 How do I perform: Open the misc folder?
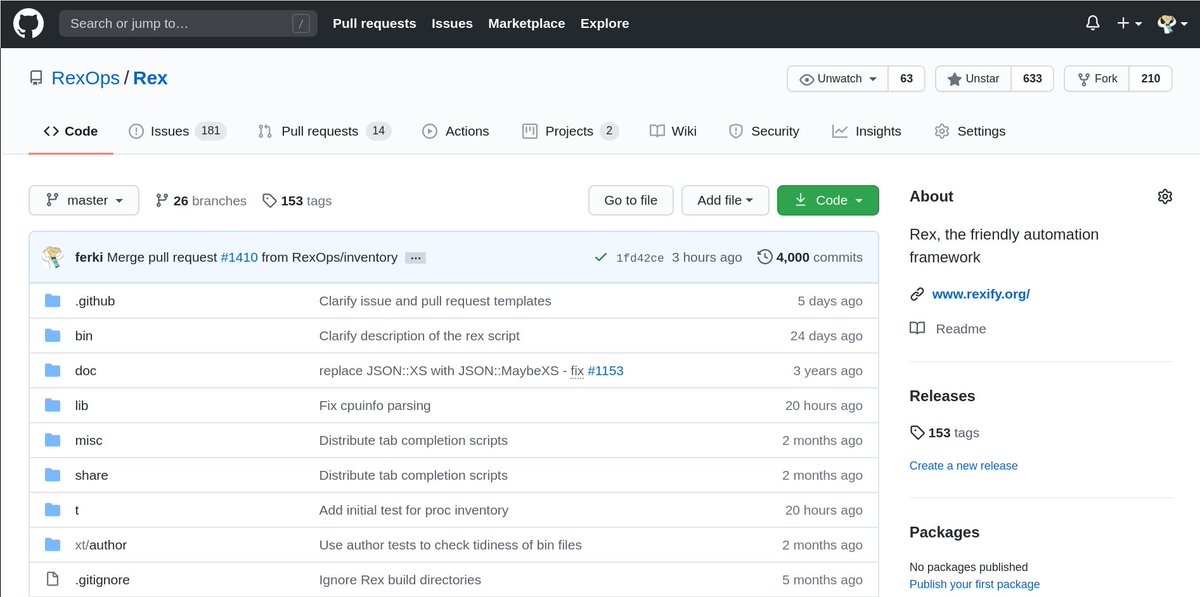[89, 441]
